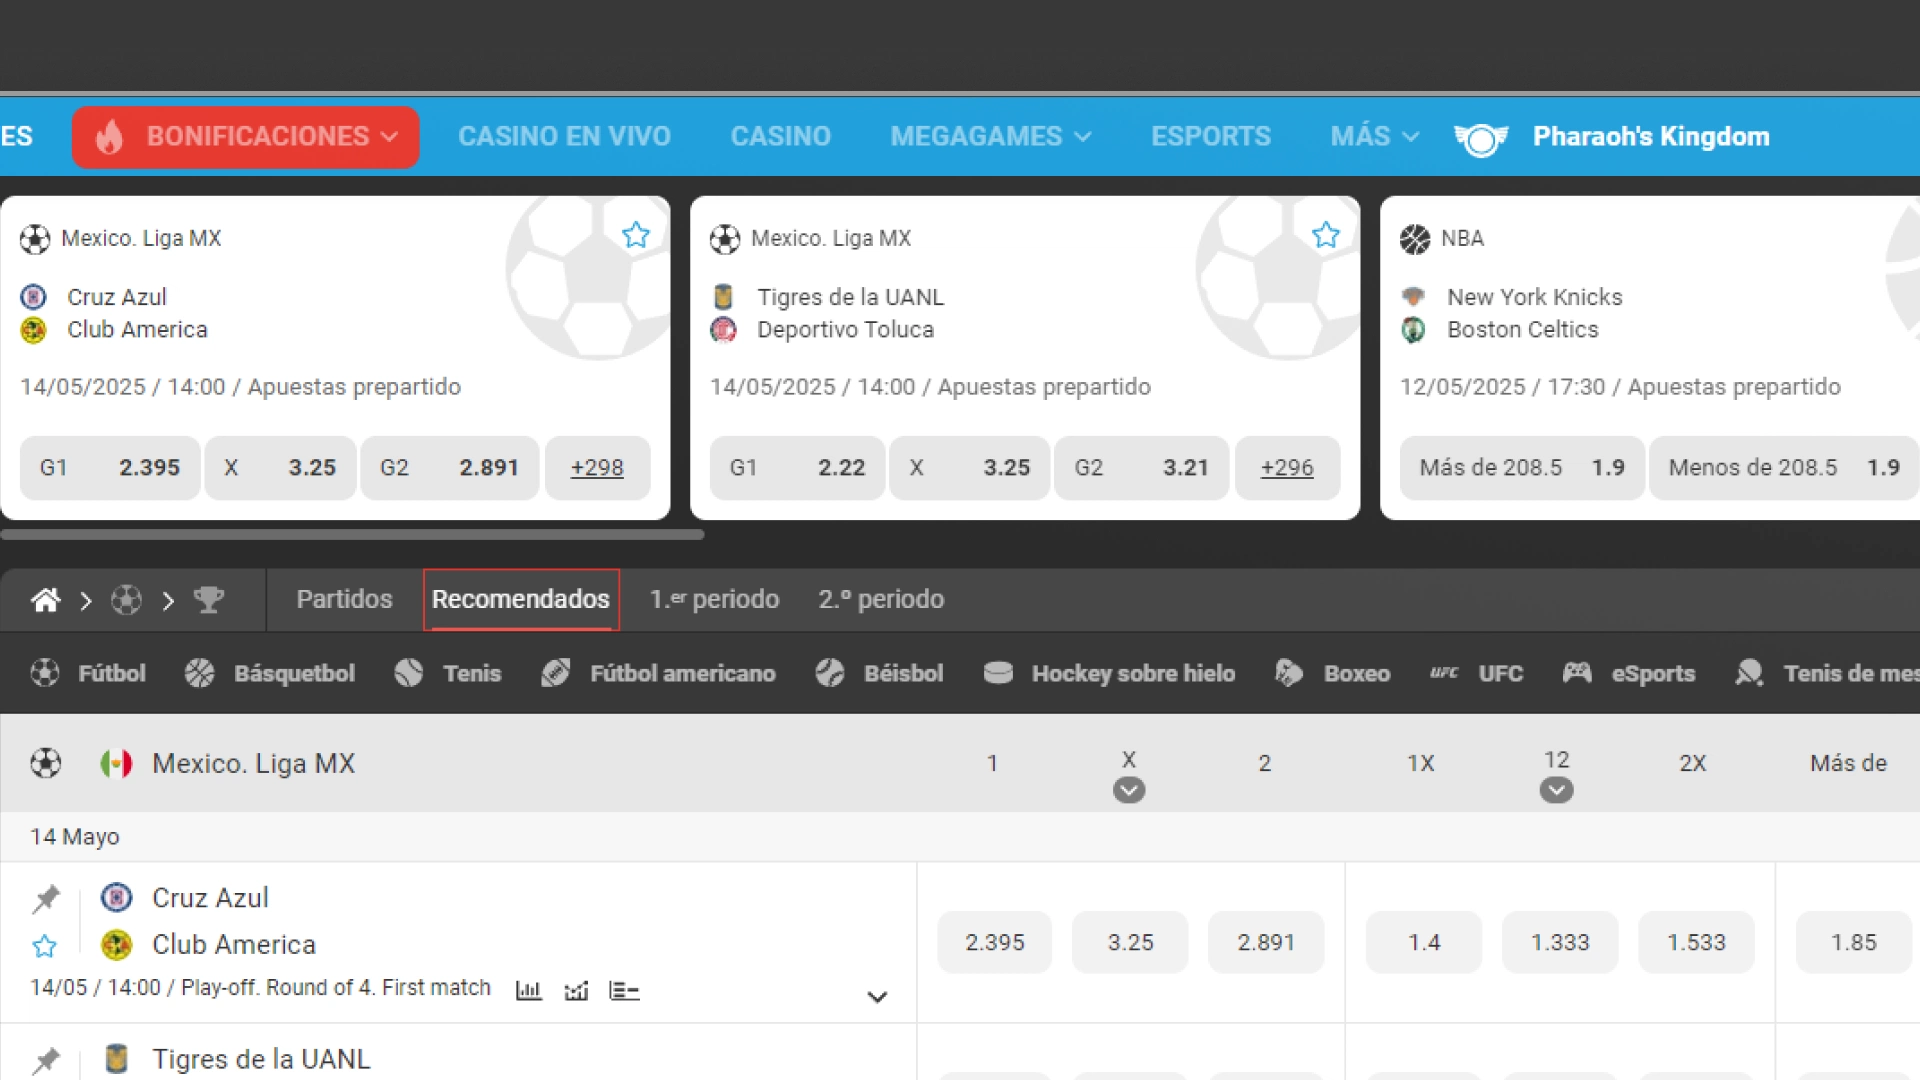1920x1080 pixels.
Task: Select 2.395 odds in match list row
Action: click(x=995, y=942)
